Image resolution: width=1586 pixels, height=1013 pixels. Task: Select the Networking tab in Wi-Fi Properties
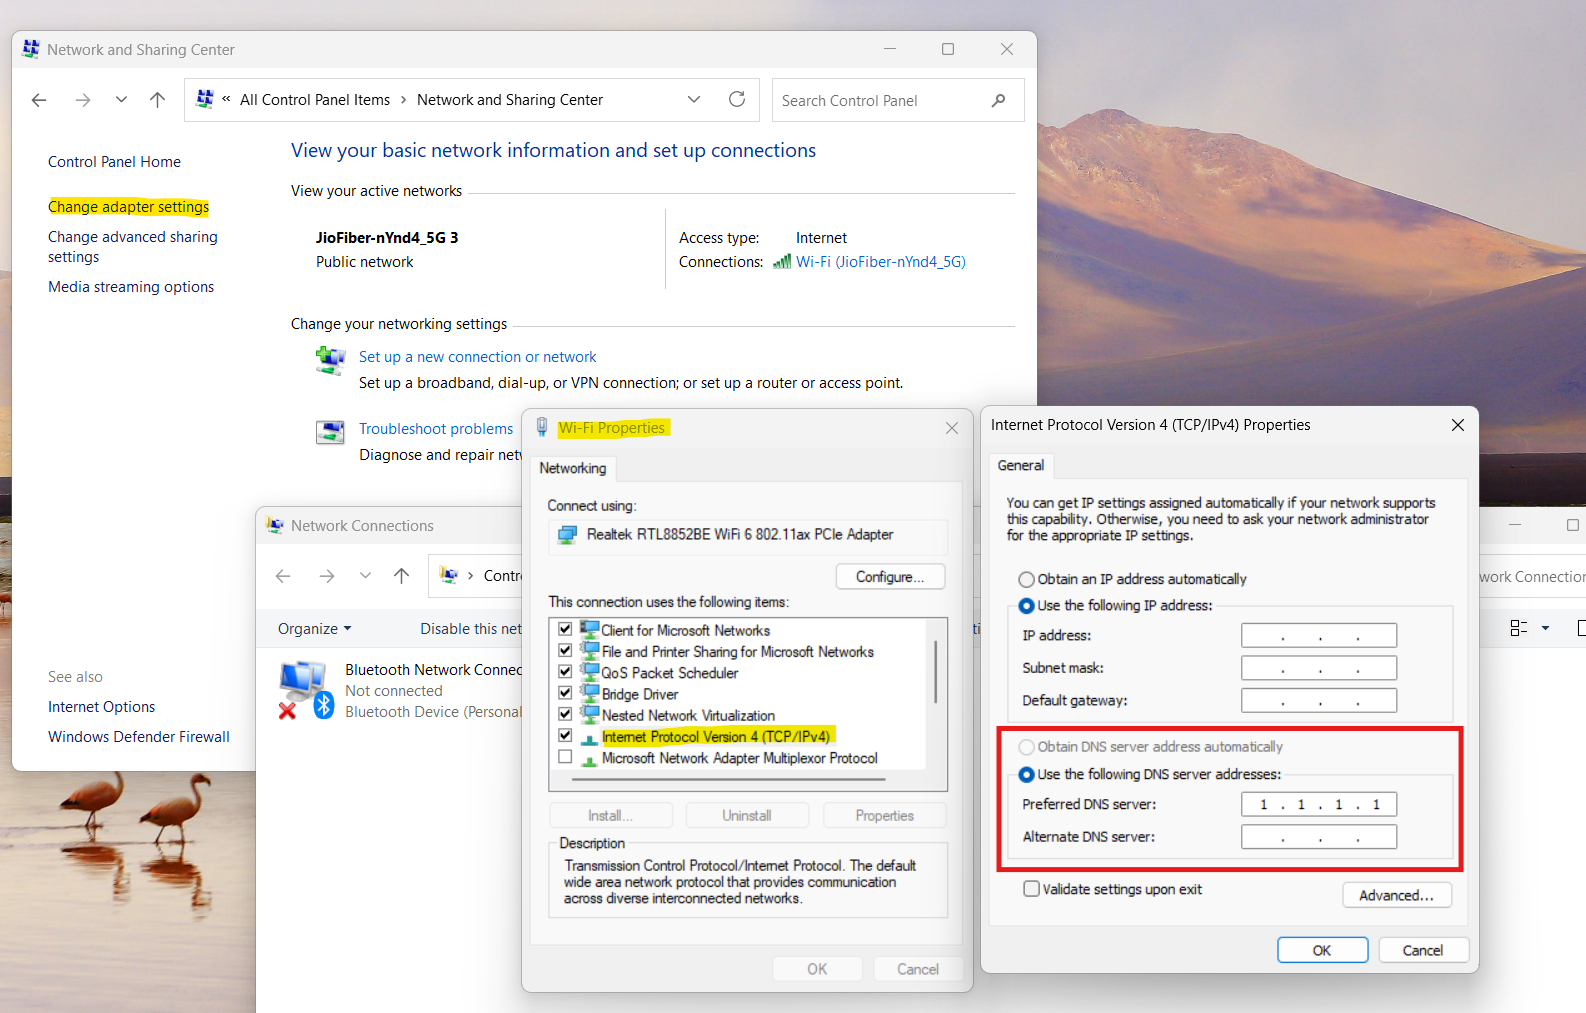572,468
